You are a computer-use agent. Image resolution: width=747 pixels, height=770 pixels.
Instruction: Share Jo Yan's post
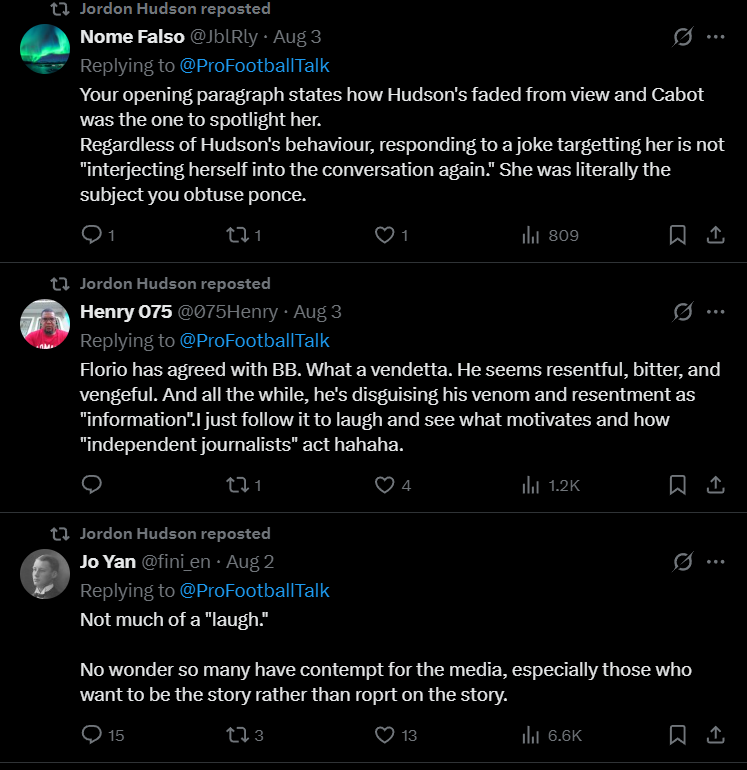(716, 735)
